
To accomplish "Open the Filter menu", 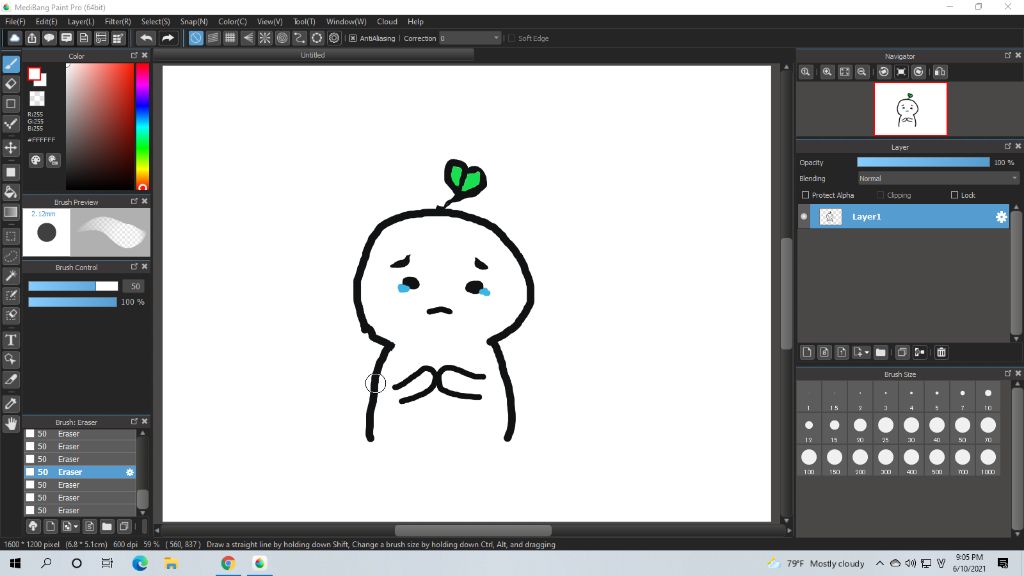I will (x=118, y=22).
